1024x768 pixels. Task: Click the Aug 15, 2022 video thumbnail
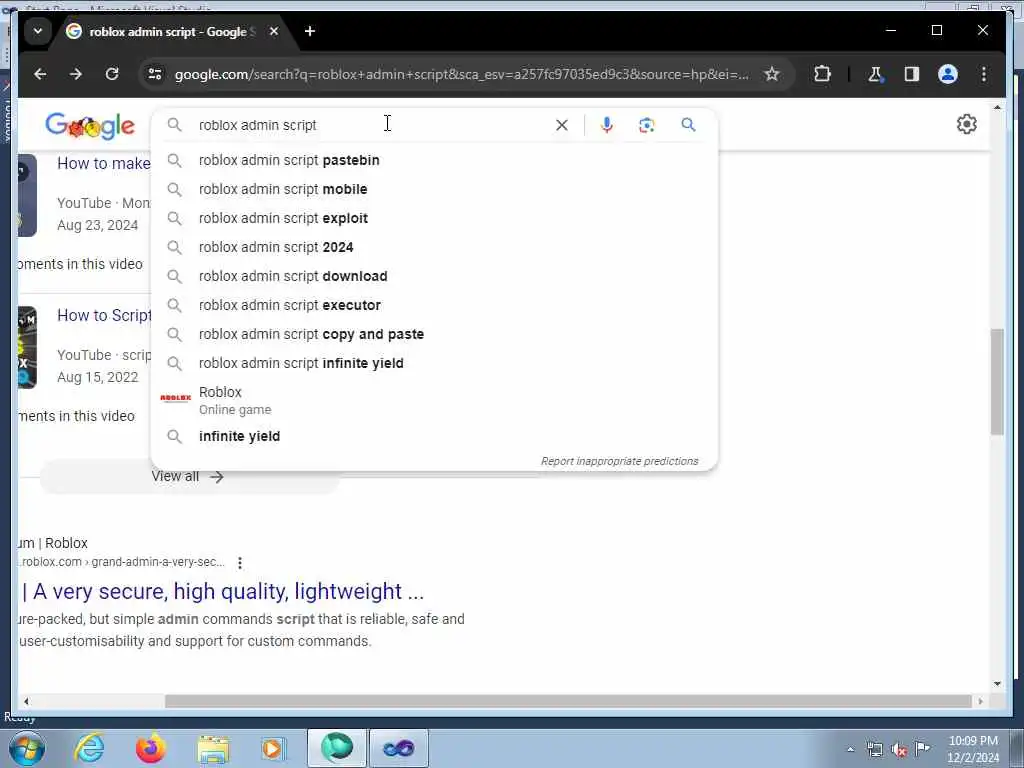point(27,347)
